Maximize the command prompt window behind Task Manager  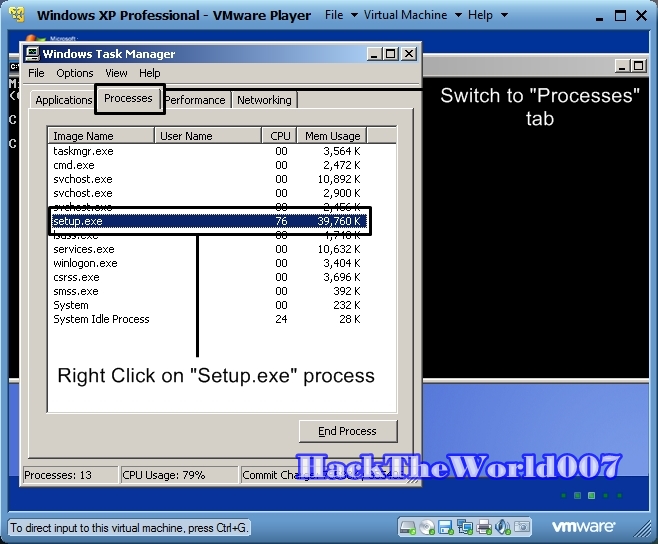tap(638, 66)
